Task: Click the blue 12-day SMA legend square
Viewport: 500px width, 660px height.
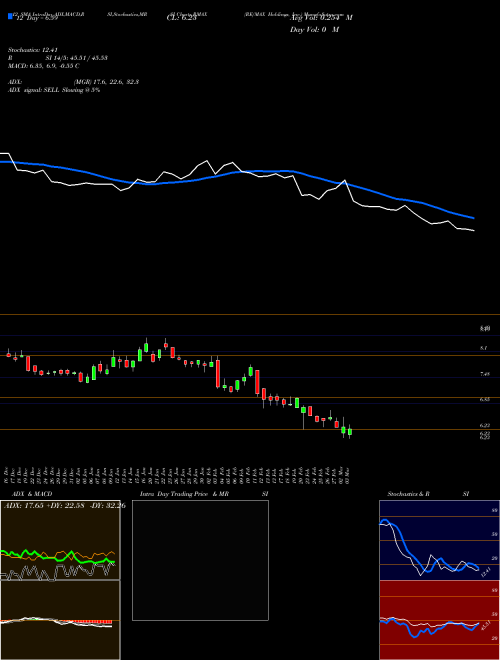Action: click(x=10, y=16)
